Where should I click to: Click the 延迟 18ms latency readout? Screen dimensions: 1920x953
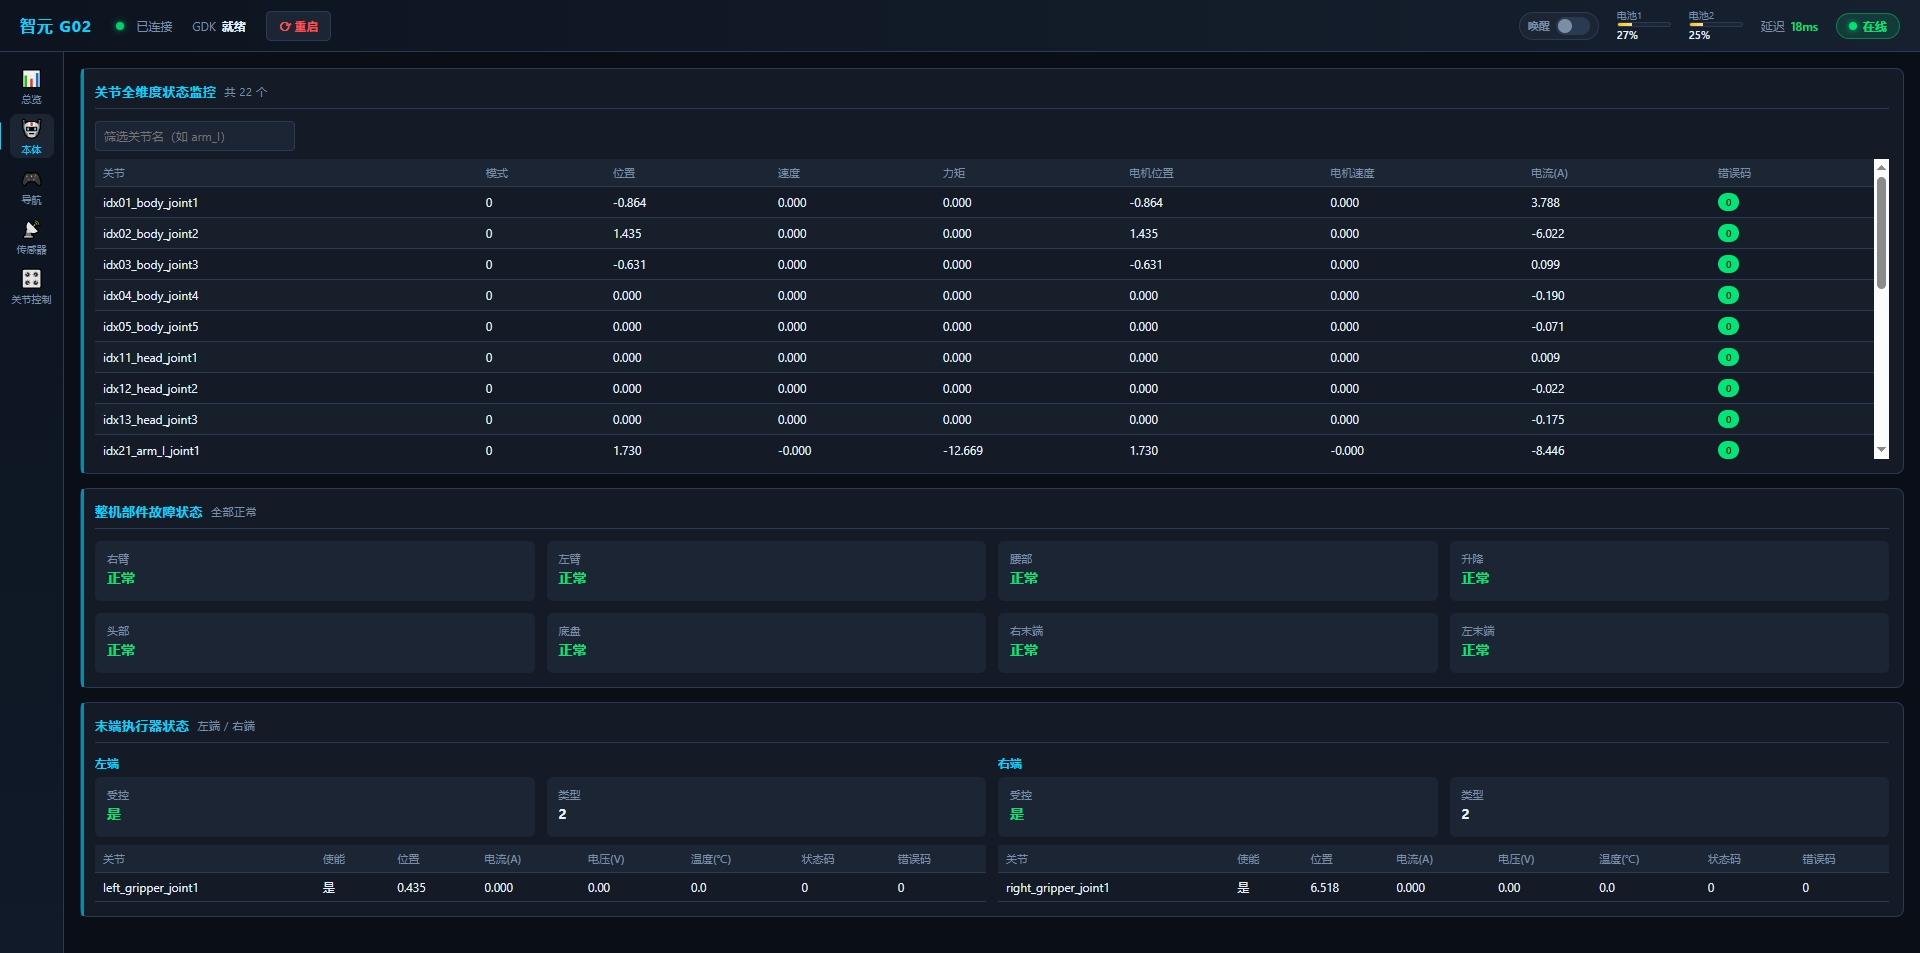click(x=1789, y=26)
